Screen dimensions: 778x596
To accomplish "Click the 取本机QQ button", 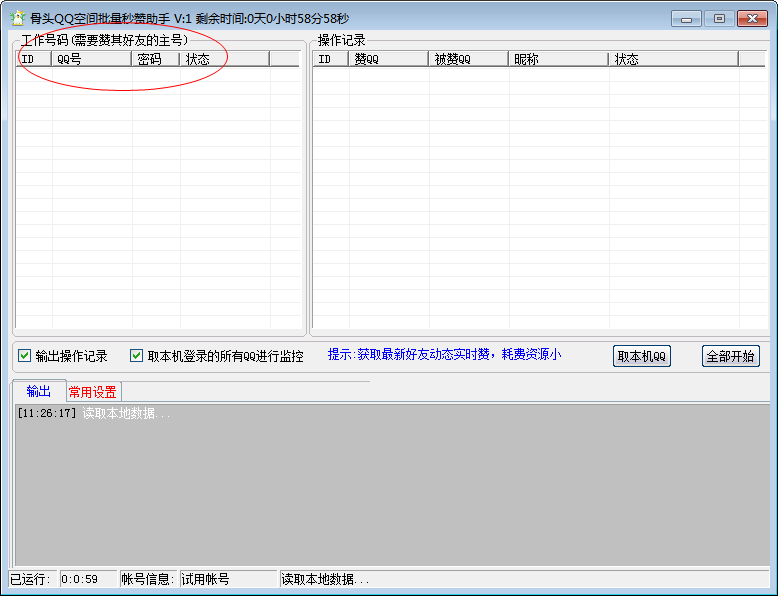I will [642, 356].
